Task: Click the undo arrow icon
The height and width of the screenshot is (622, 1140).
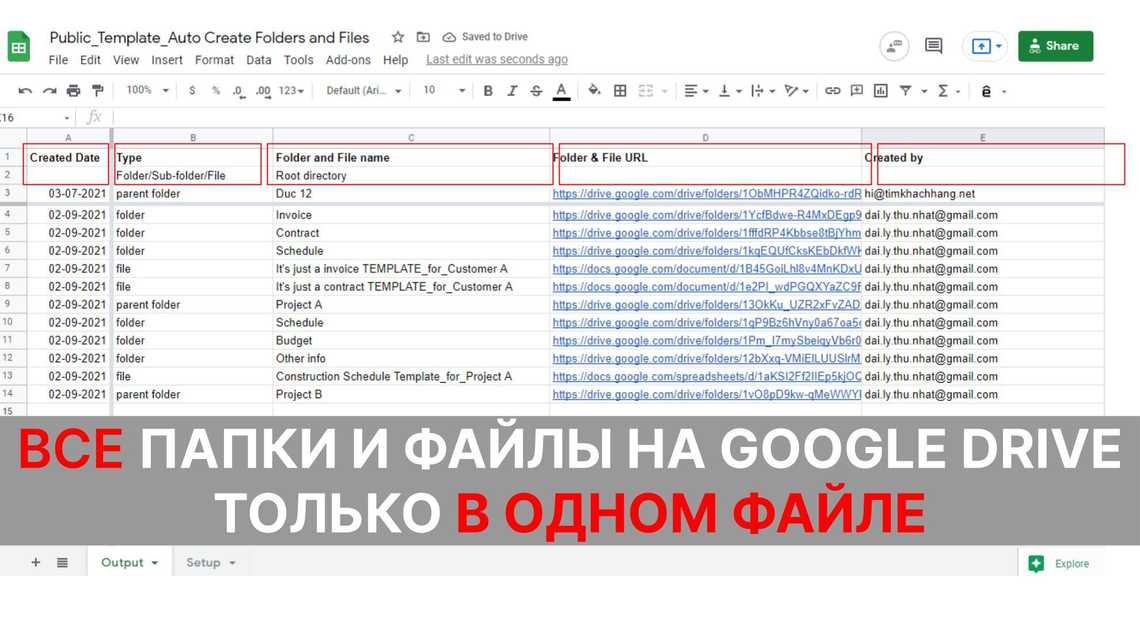Action: point(25,91)
